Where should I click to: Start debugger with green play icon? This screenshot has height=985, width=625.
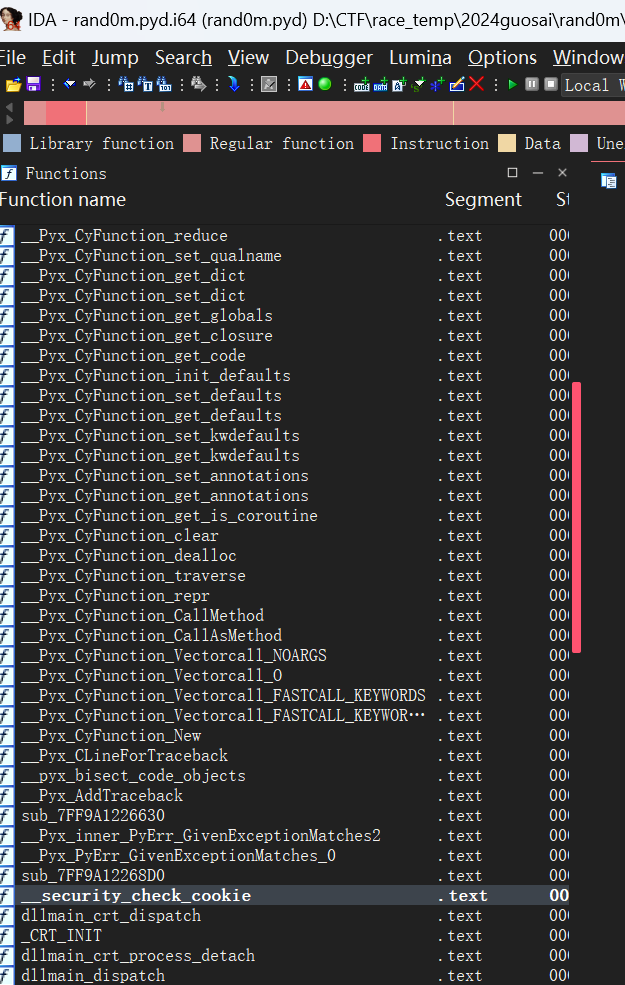click(x=512, y=85)
